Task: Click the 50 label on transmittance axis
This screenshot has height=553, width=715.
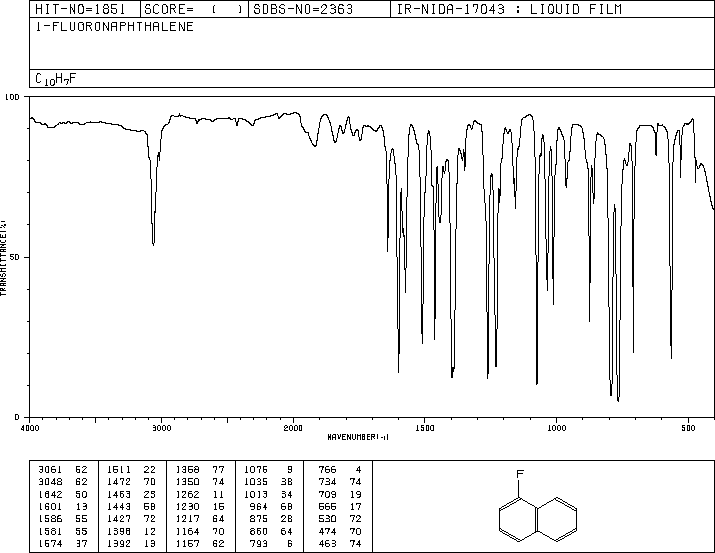Action: [15, 257]
